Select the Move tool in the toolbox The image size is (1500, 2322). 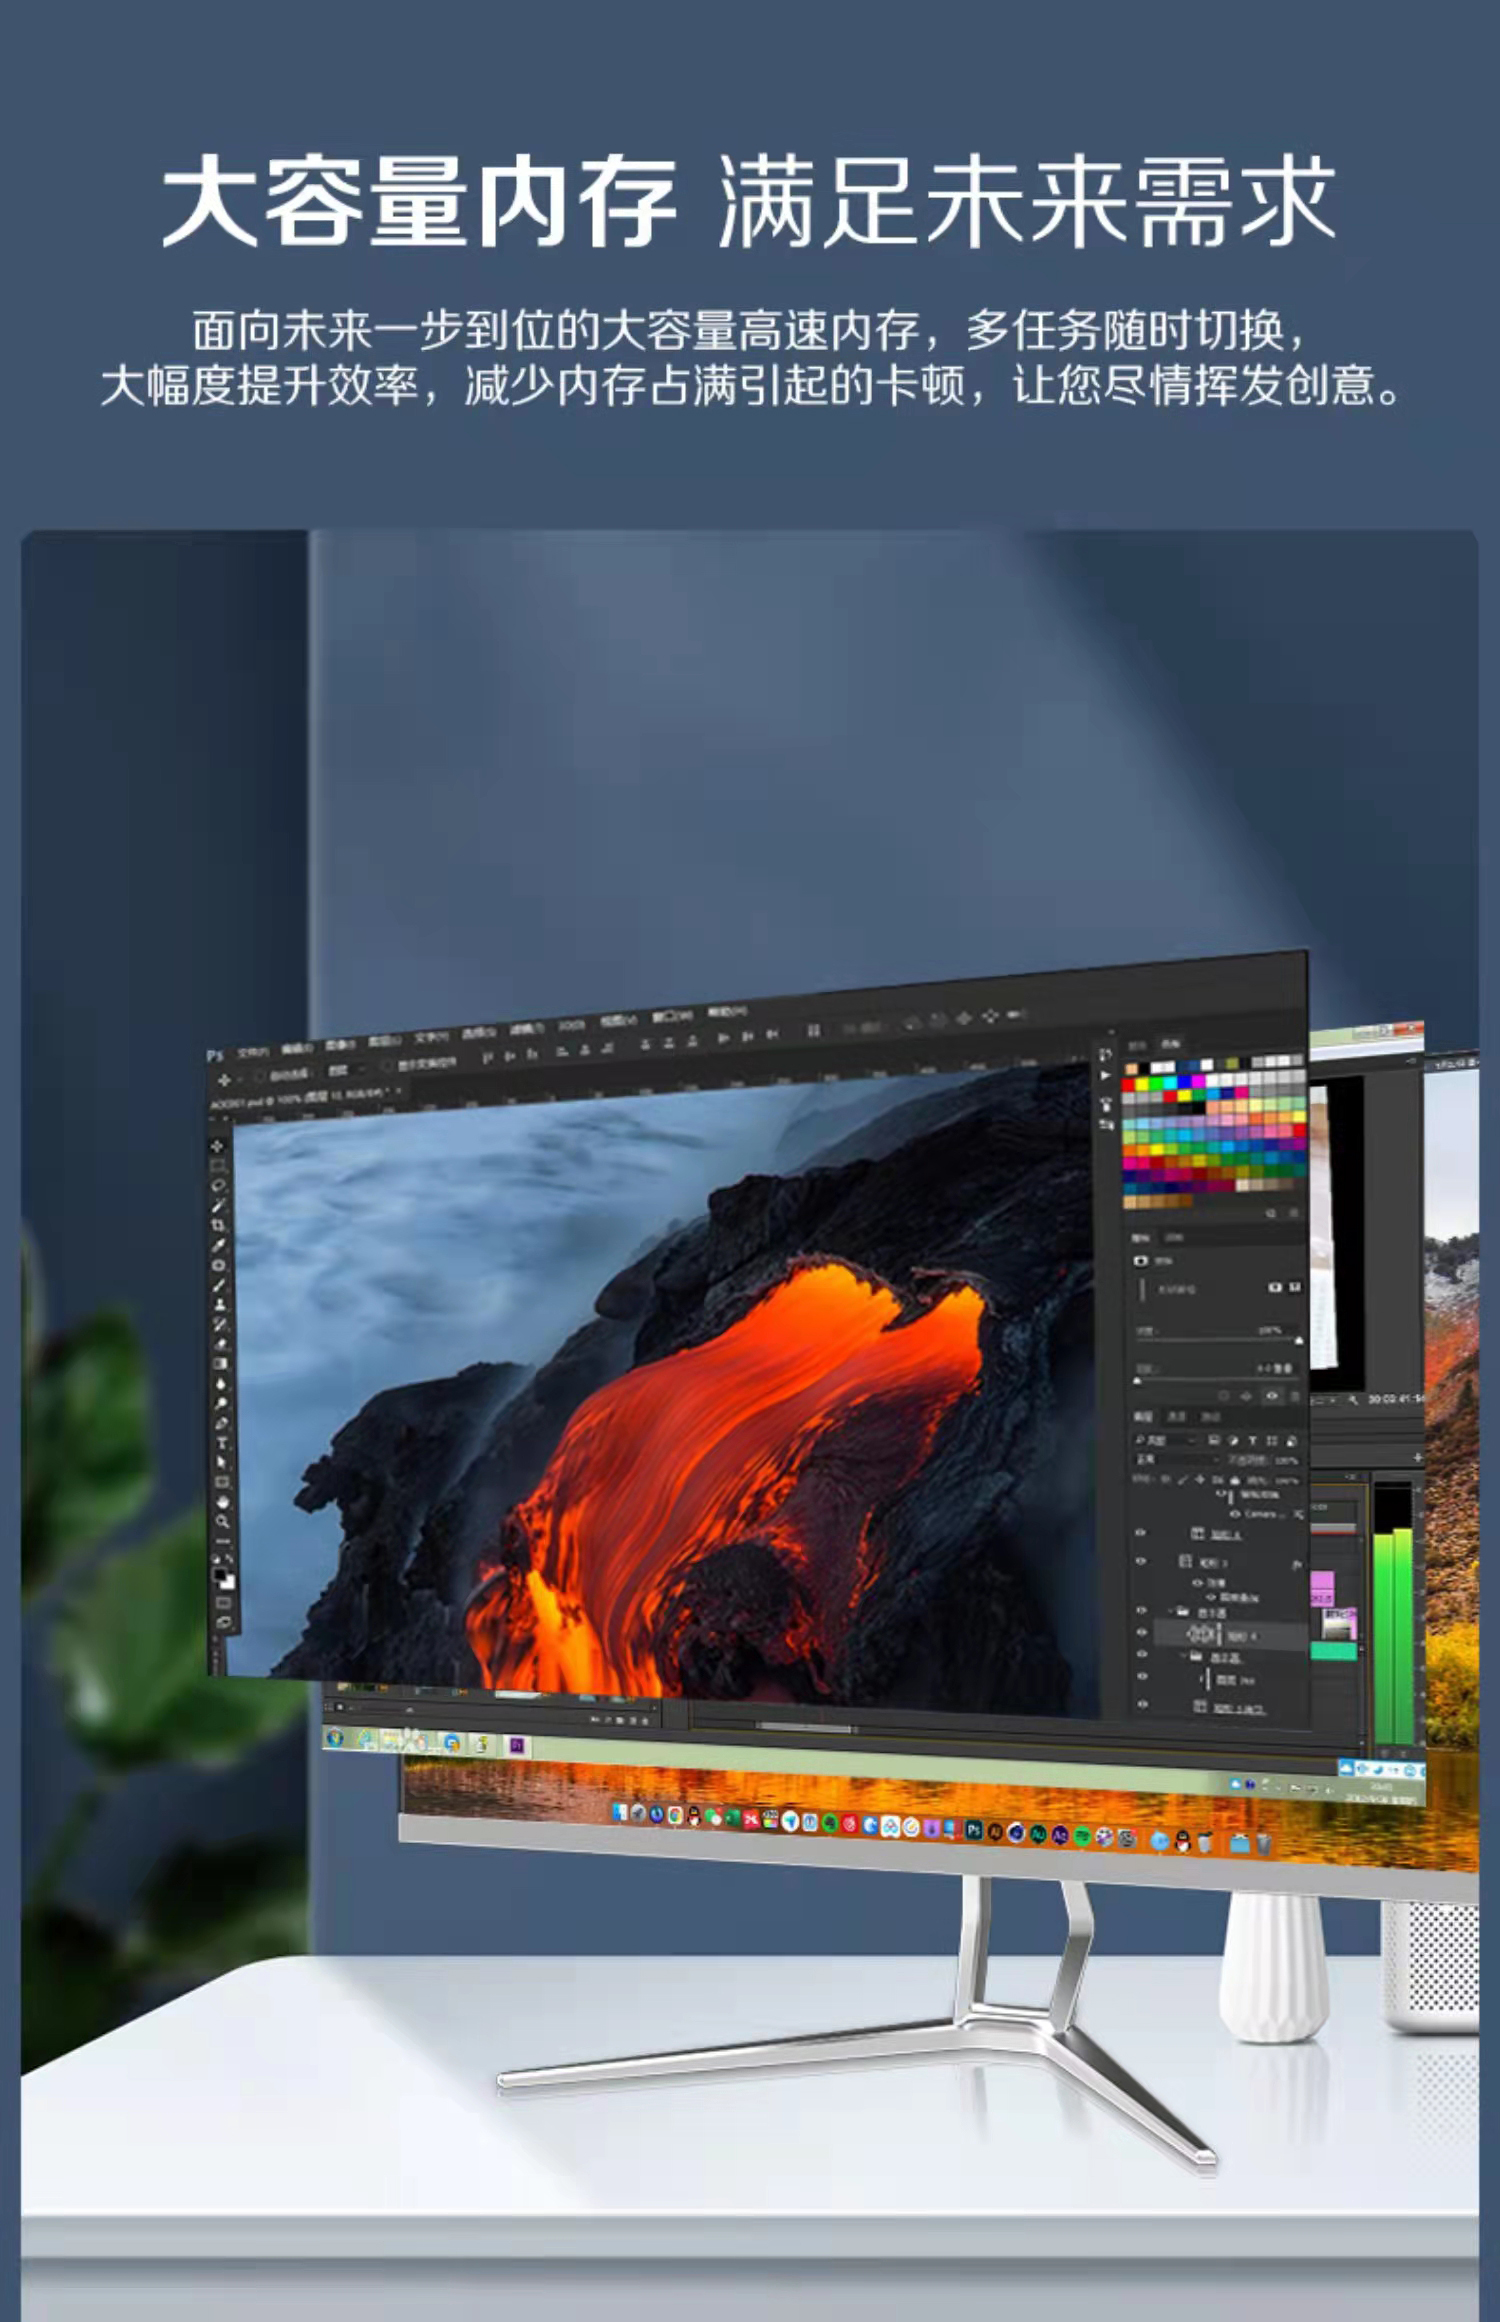[218, 1146]
